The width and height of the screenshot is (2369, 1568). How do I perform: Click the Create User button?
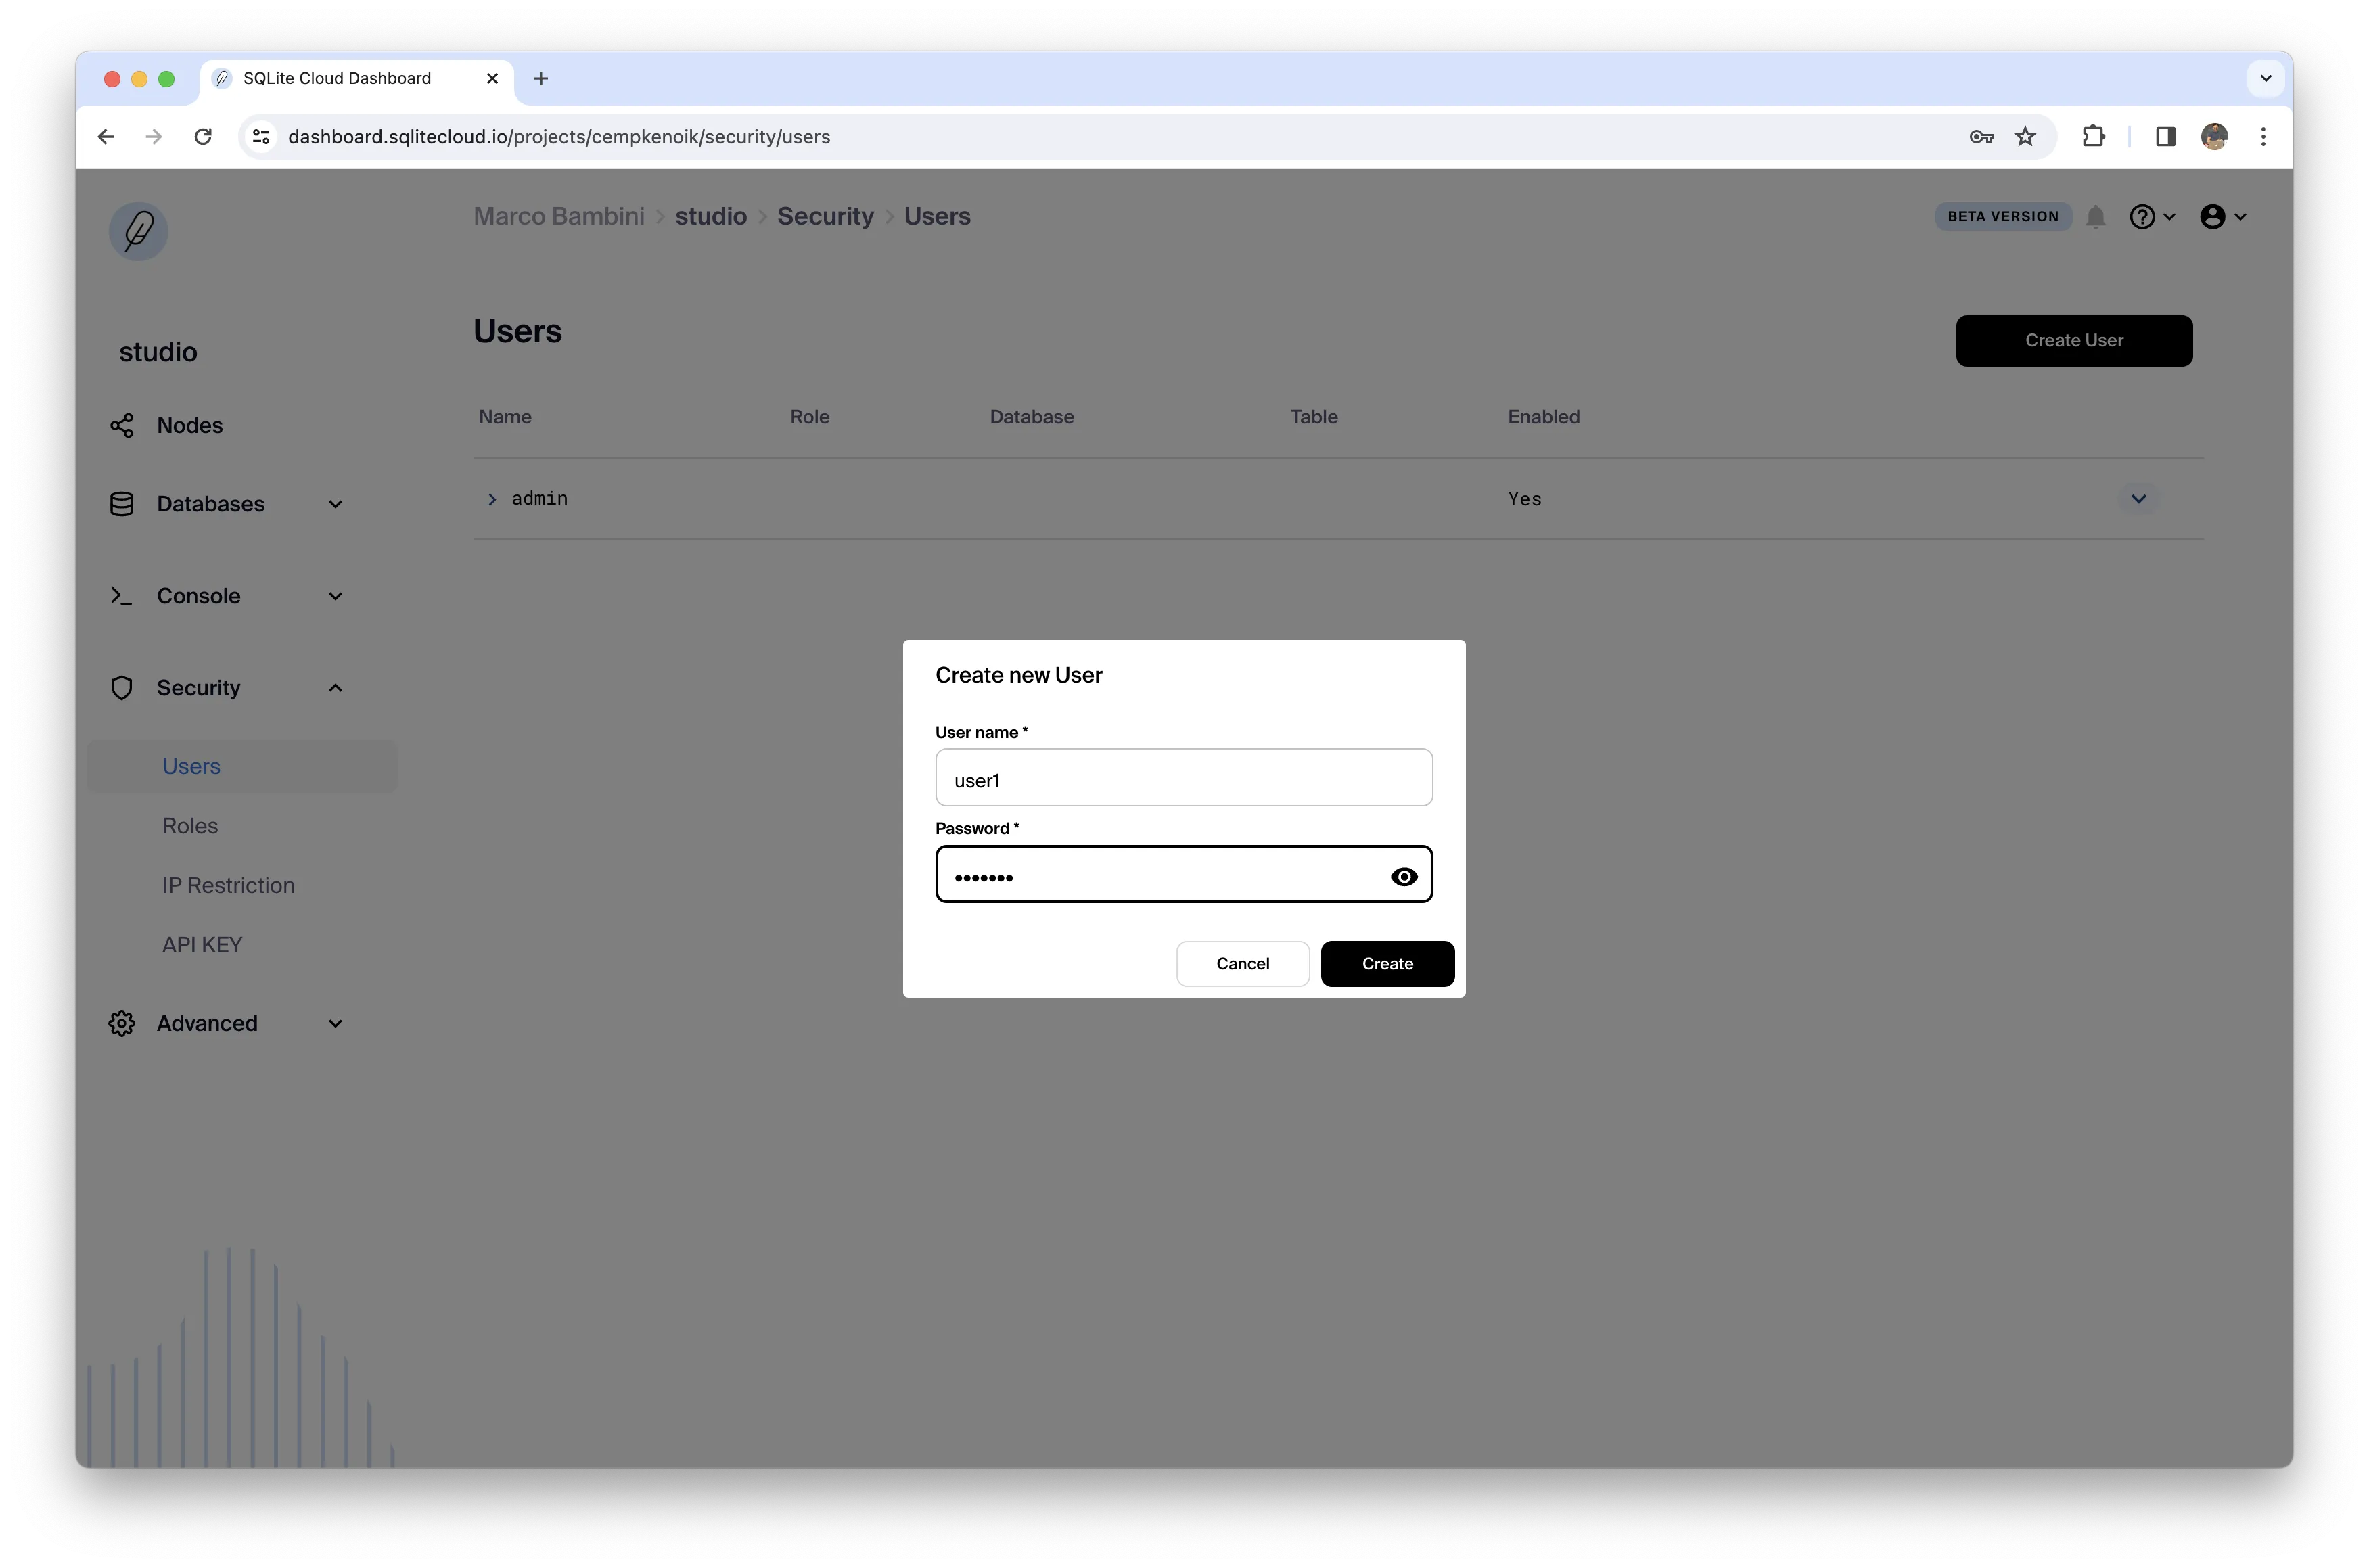[2074, 340]
